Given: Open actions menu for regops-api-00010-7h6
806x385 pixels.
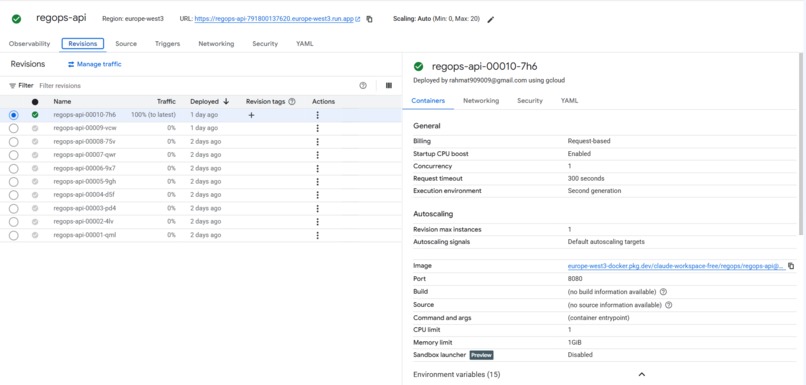Looking at the screenshot, I should click(x=317, y=115).
